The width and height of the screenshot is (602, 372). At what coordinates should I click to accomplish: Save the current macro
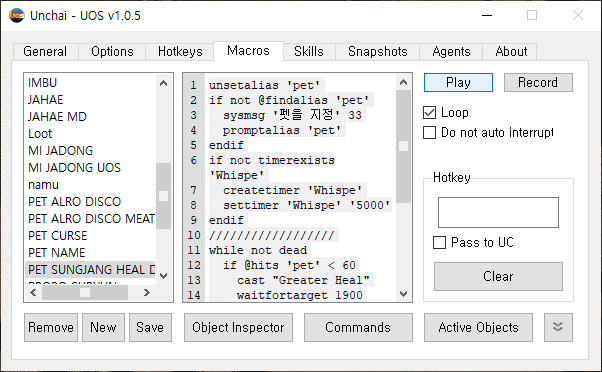(150, 327)
